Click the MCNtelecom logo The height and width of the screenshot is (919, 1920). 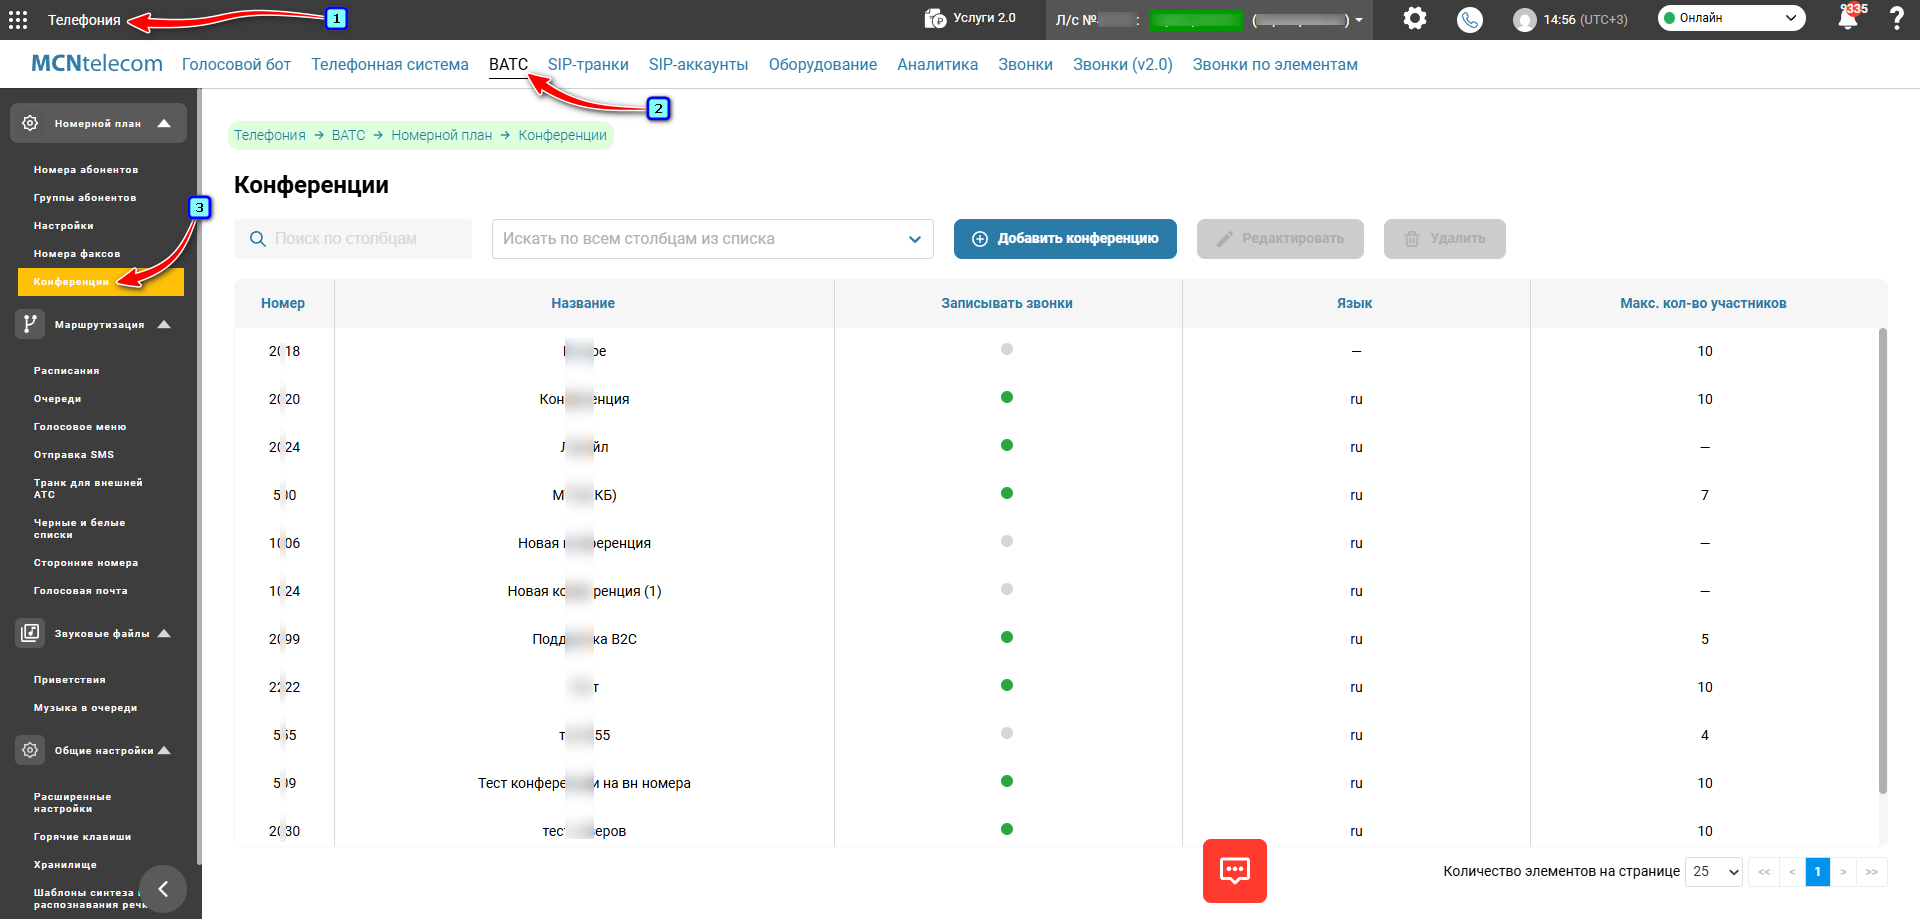point(96,64)
